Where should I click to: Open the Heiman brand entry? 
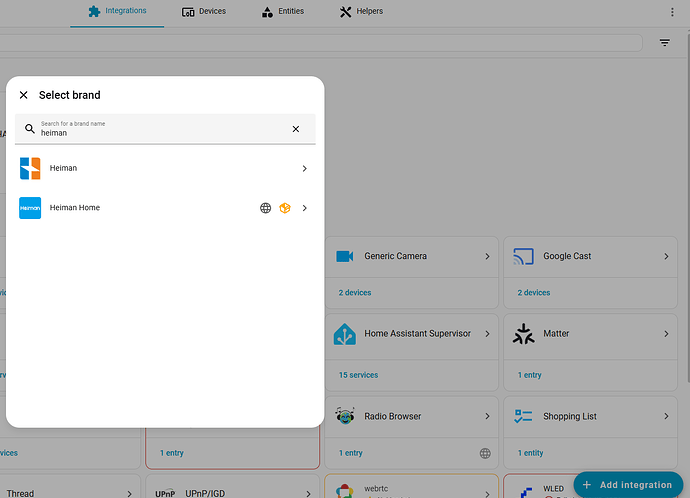[165, 168]
